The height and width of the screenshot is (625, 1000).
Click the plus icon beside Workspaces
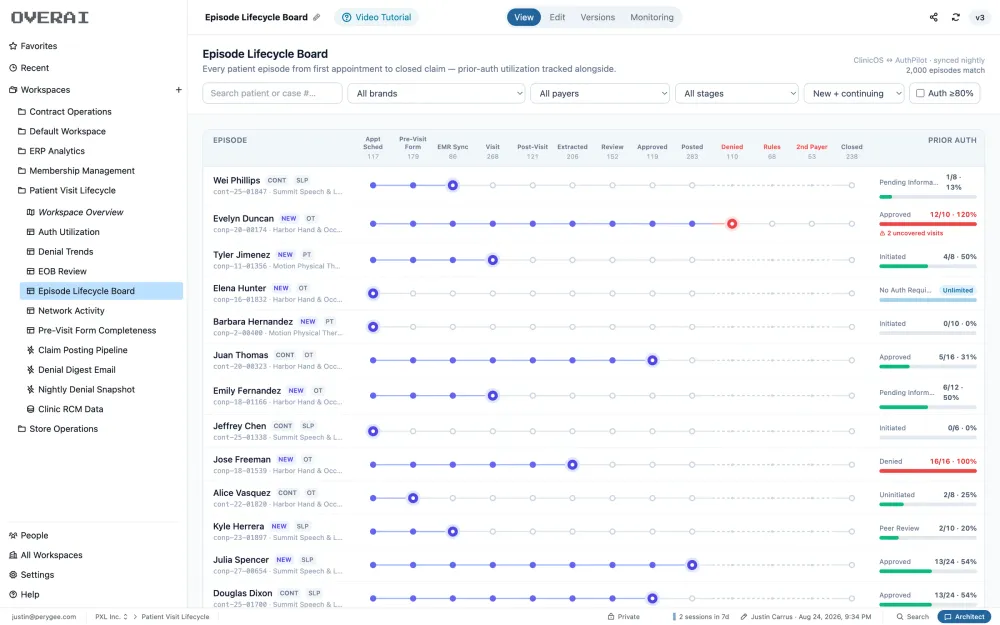179,90
